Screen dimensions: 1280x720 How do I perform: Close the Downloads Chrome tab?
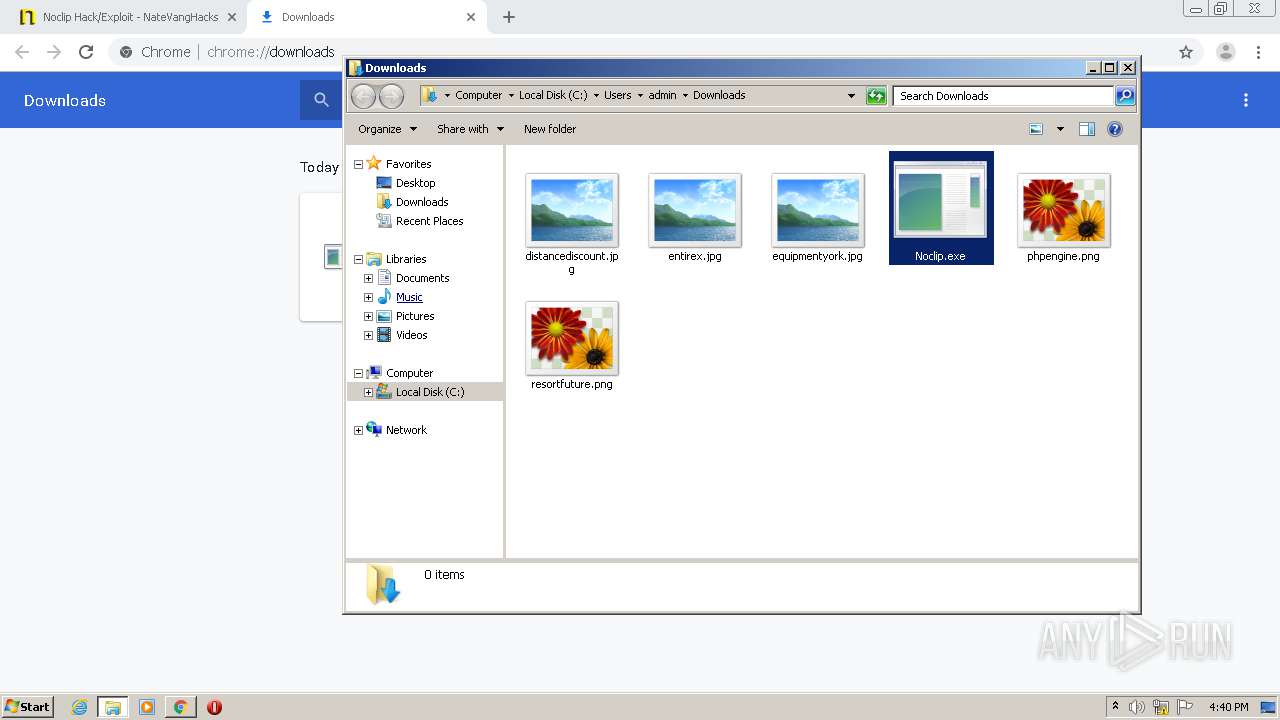pyautogui.click(x=471, y=17)
